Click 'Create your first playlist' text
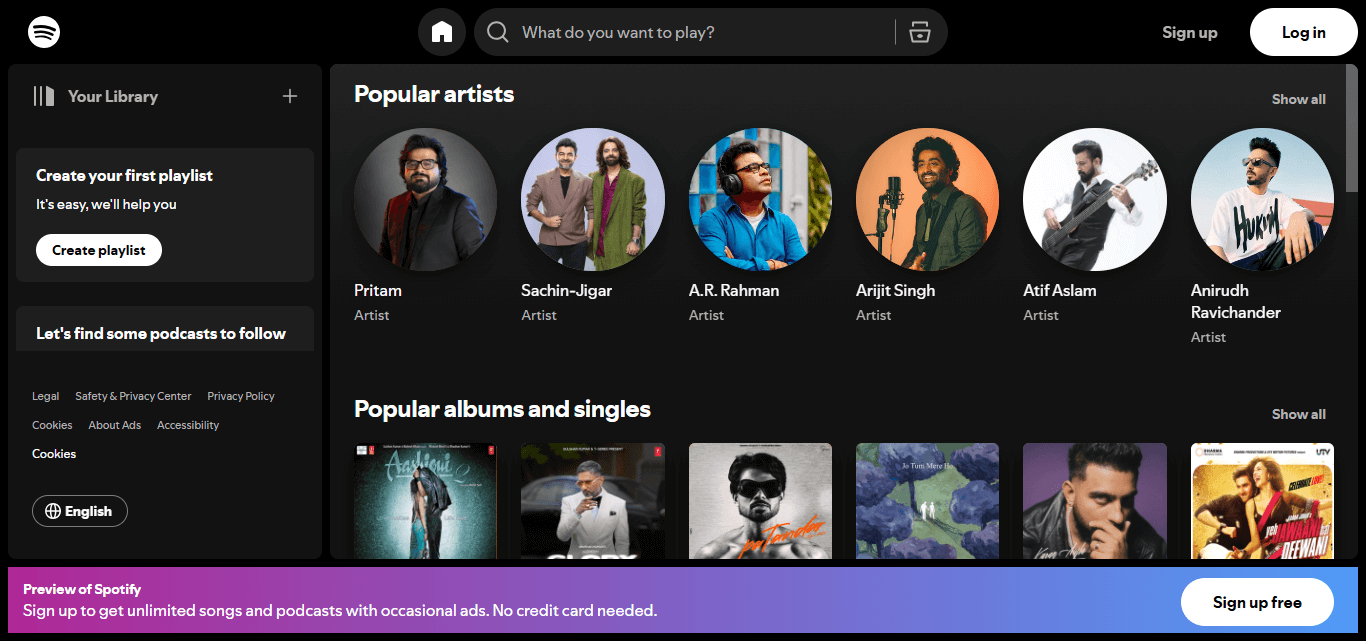Viewport: 1366px width, 641px height. 124,175
